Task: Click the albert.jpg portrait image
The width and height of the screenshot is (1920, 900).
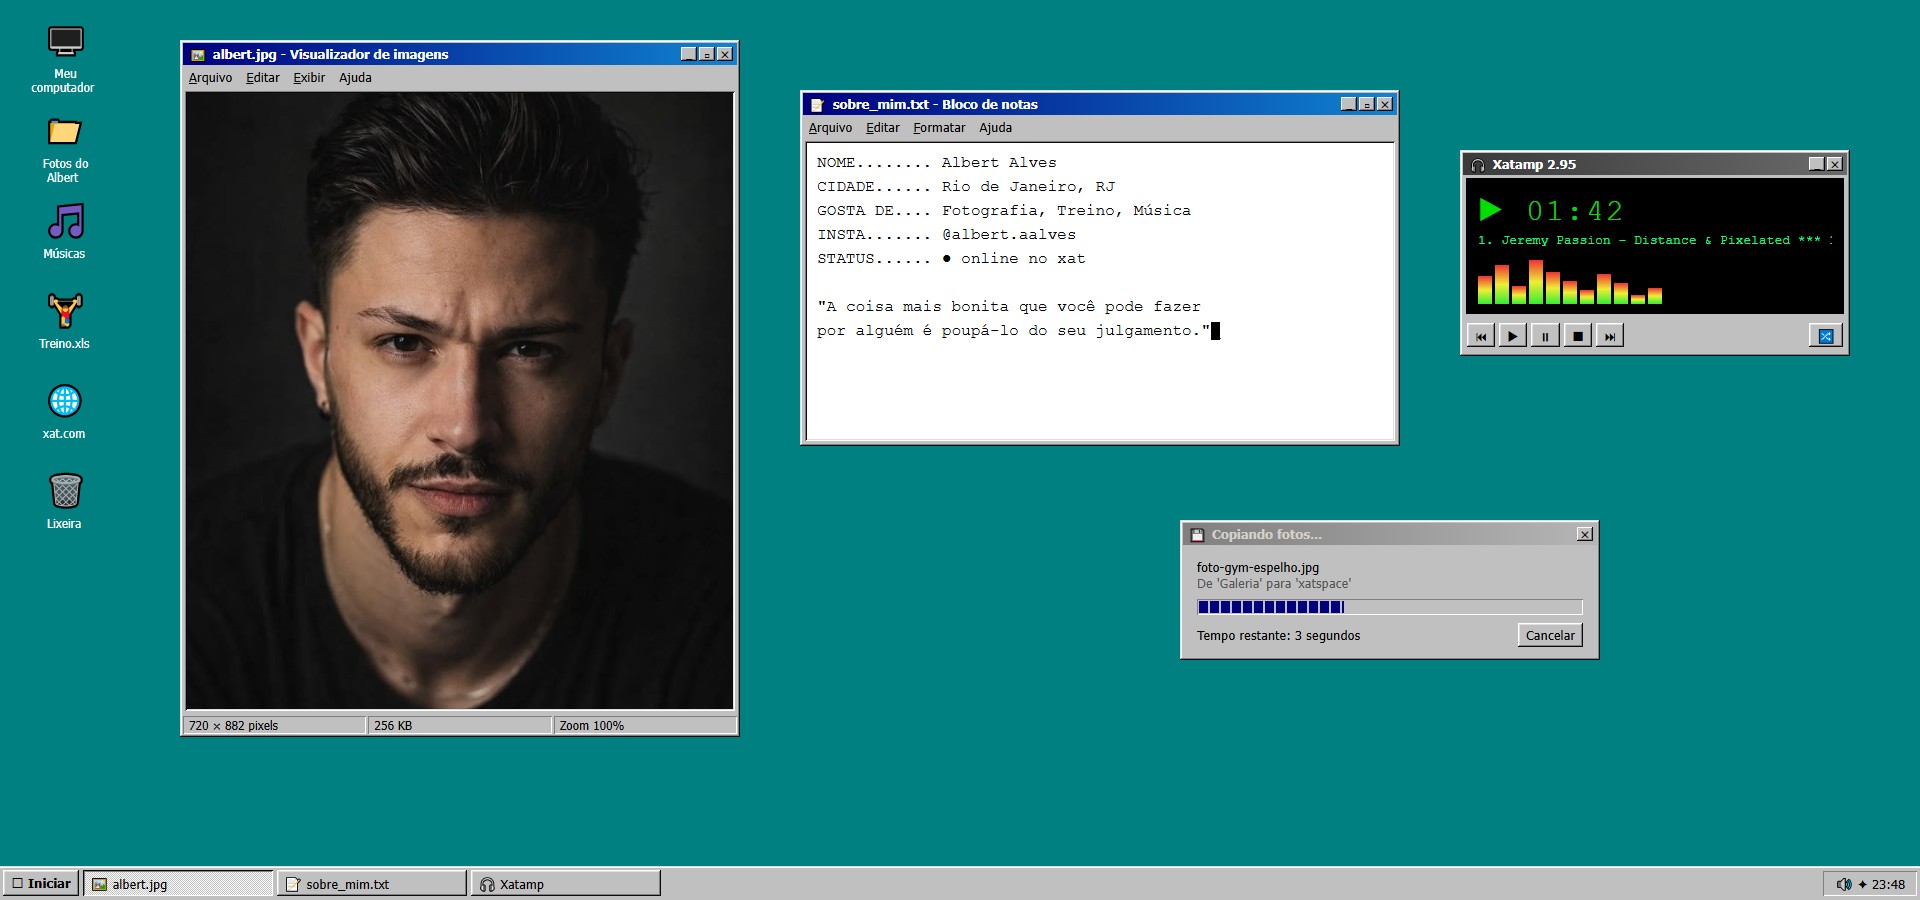Action: (x=460, y=401)
